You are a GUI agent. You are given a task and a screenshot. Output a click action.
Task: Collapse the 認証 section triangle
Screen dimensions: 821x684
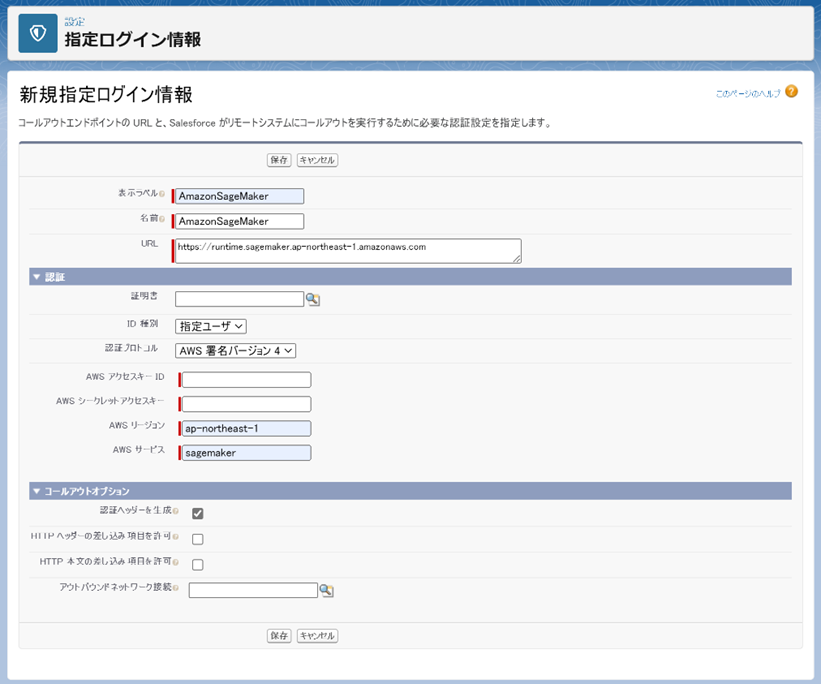click(37, 277)
